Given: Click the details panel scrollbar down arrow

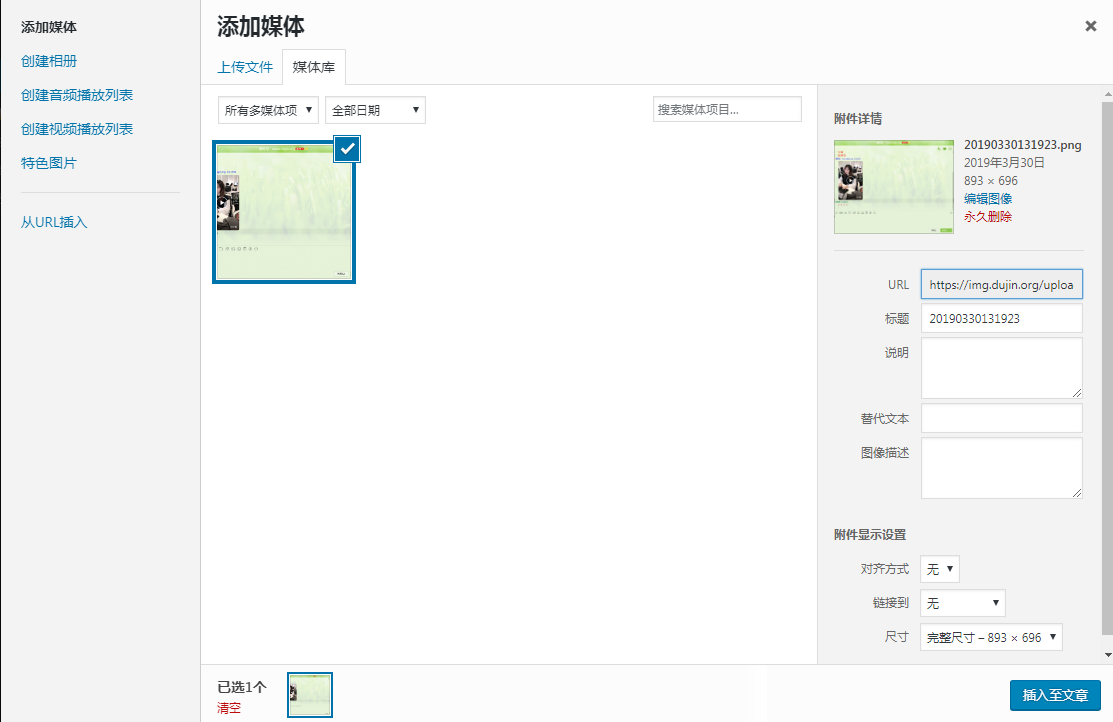Looking at the screenshot, I should coord(1107,655).
